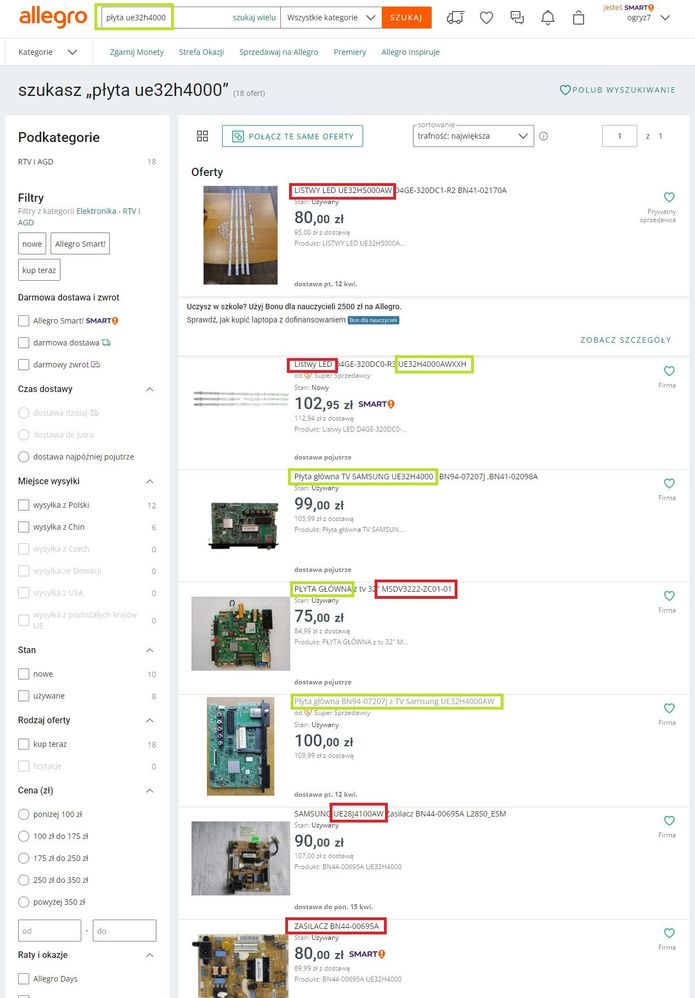Apply Allegro Smart! quick filter chip
The height and width of the screenshot is (998, 695).
(80, 244)
